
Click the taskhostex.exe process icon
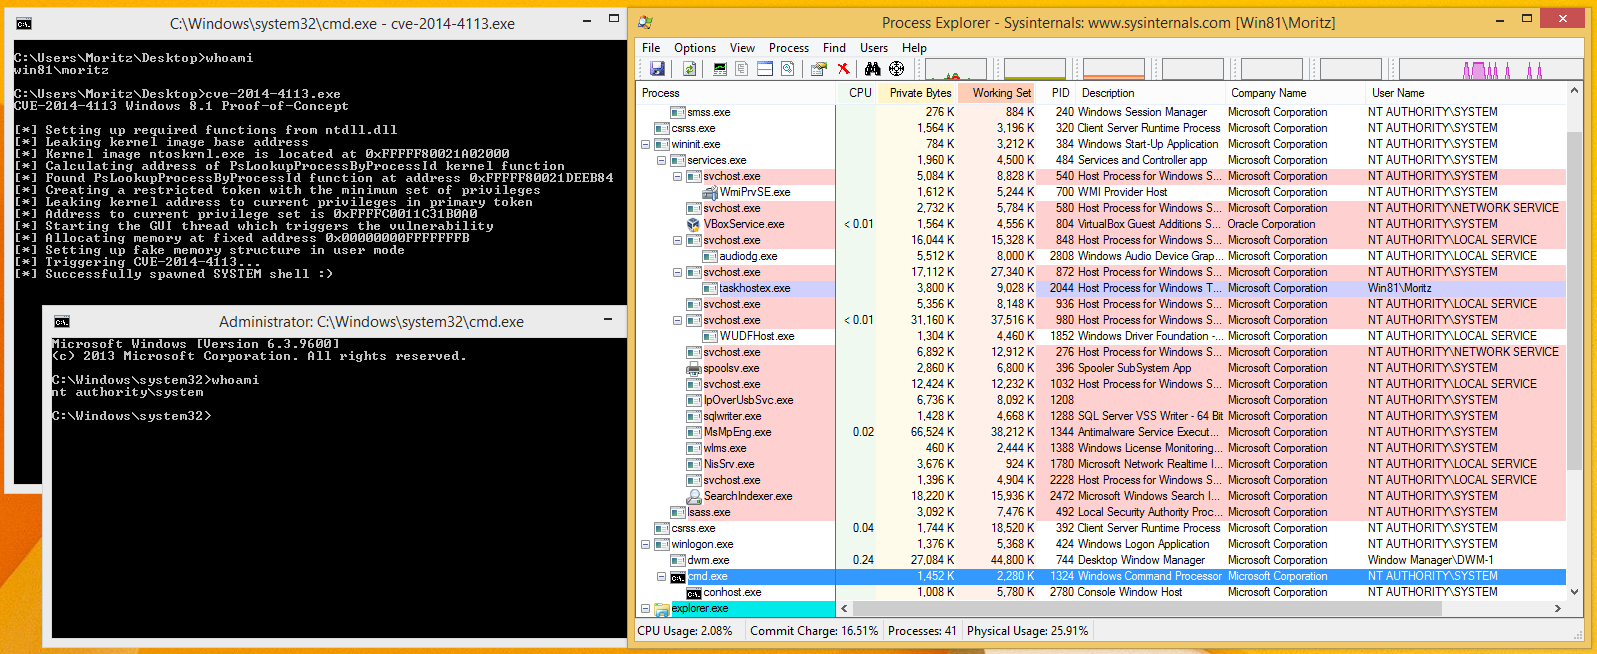[711, 288]
